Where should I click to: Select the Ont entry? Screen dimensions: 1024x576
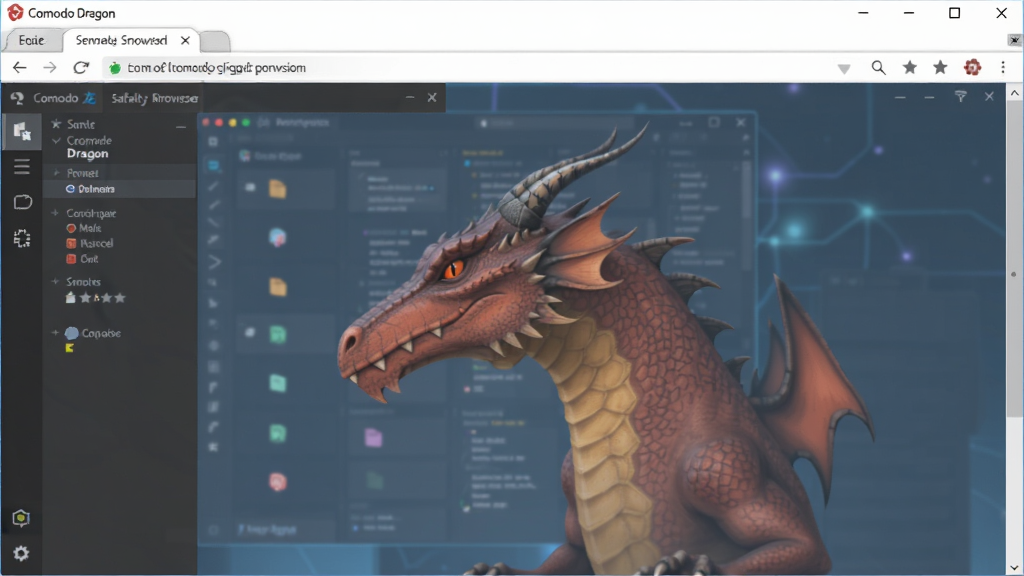[x=89, y=259]
